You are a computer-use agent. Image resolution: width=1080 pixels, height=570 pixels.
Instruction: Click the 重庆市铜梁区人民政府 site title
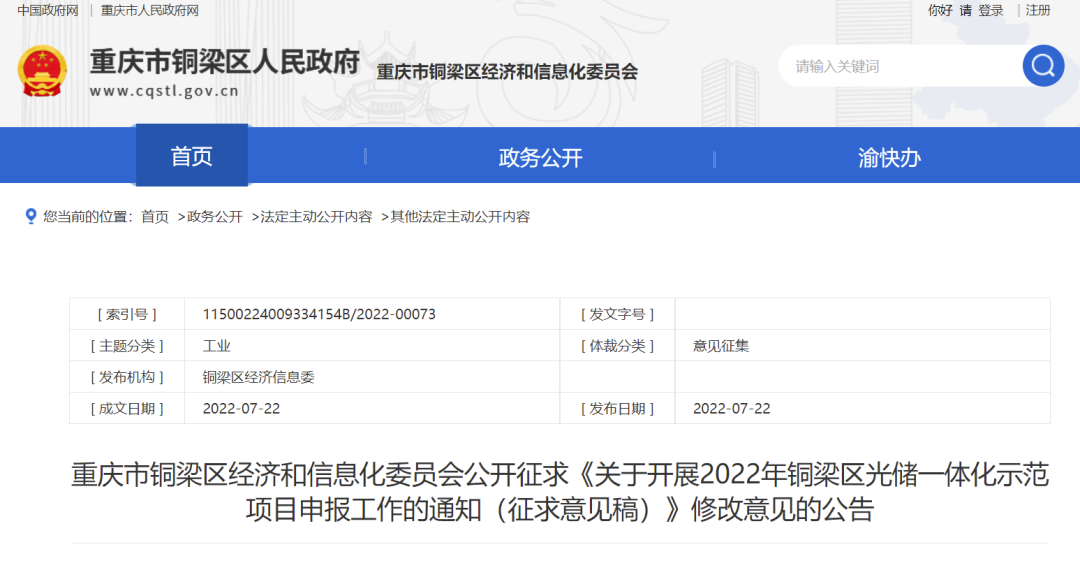[x=224, y=62]
